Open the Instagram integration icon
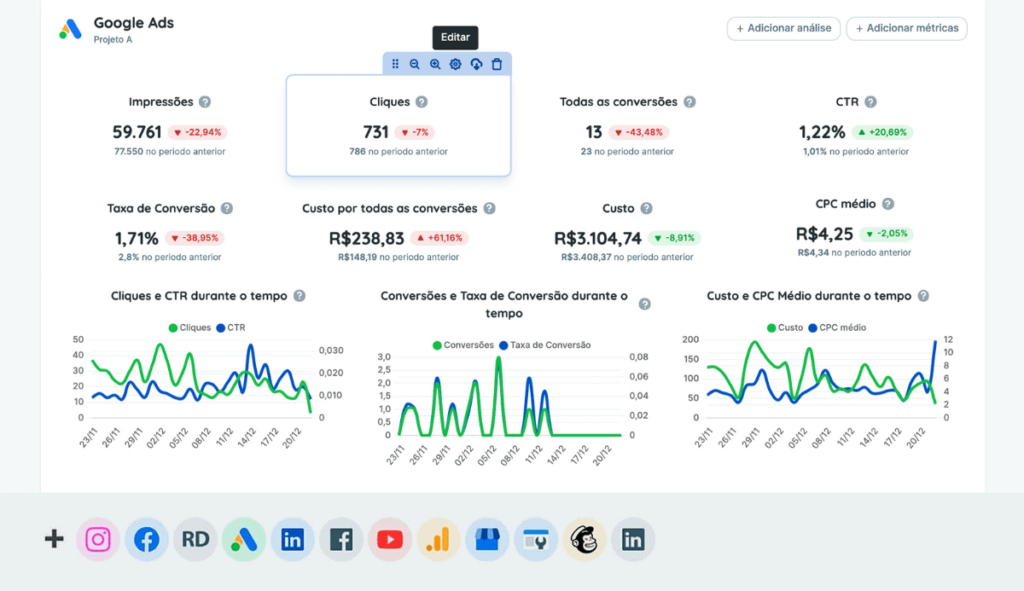This screenshot has height=591, width=1024. tap(98, 539)
